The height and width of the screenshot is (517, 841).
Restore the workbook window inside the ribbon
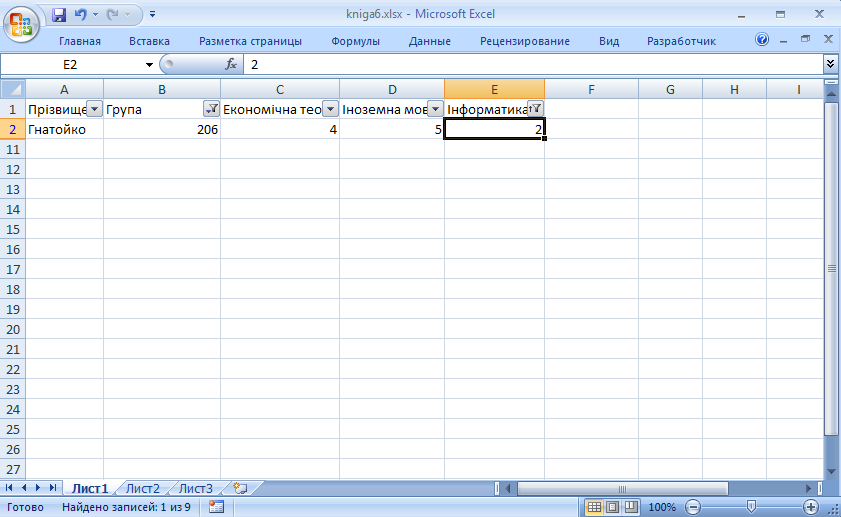coord(805,39)
